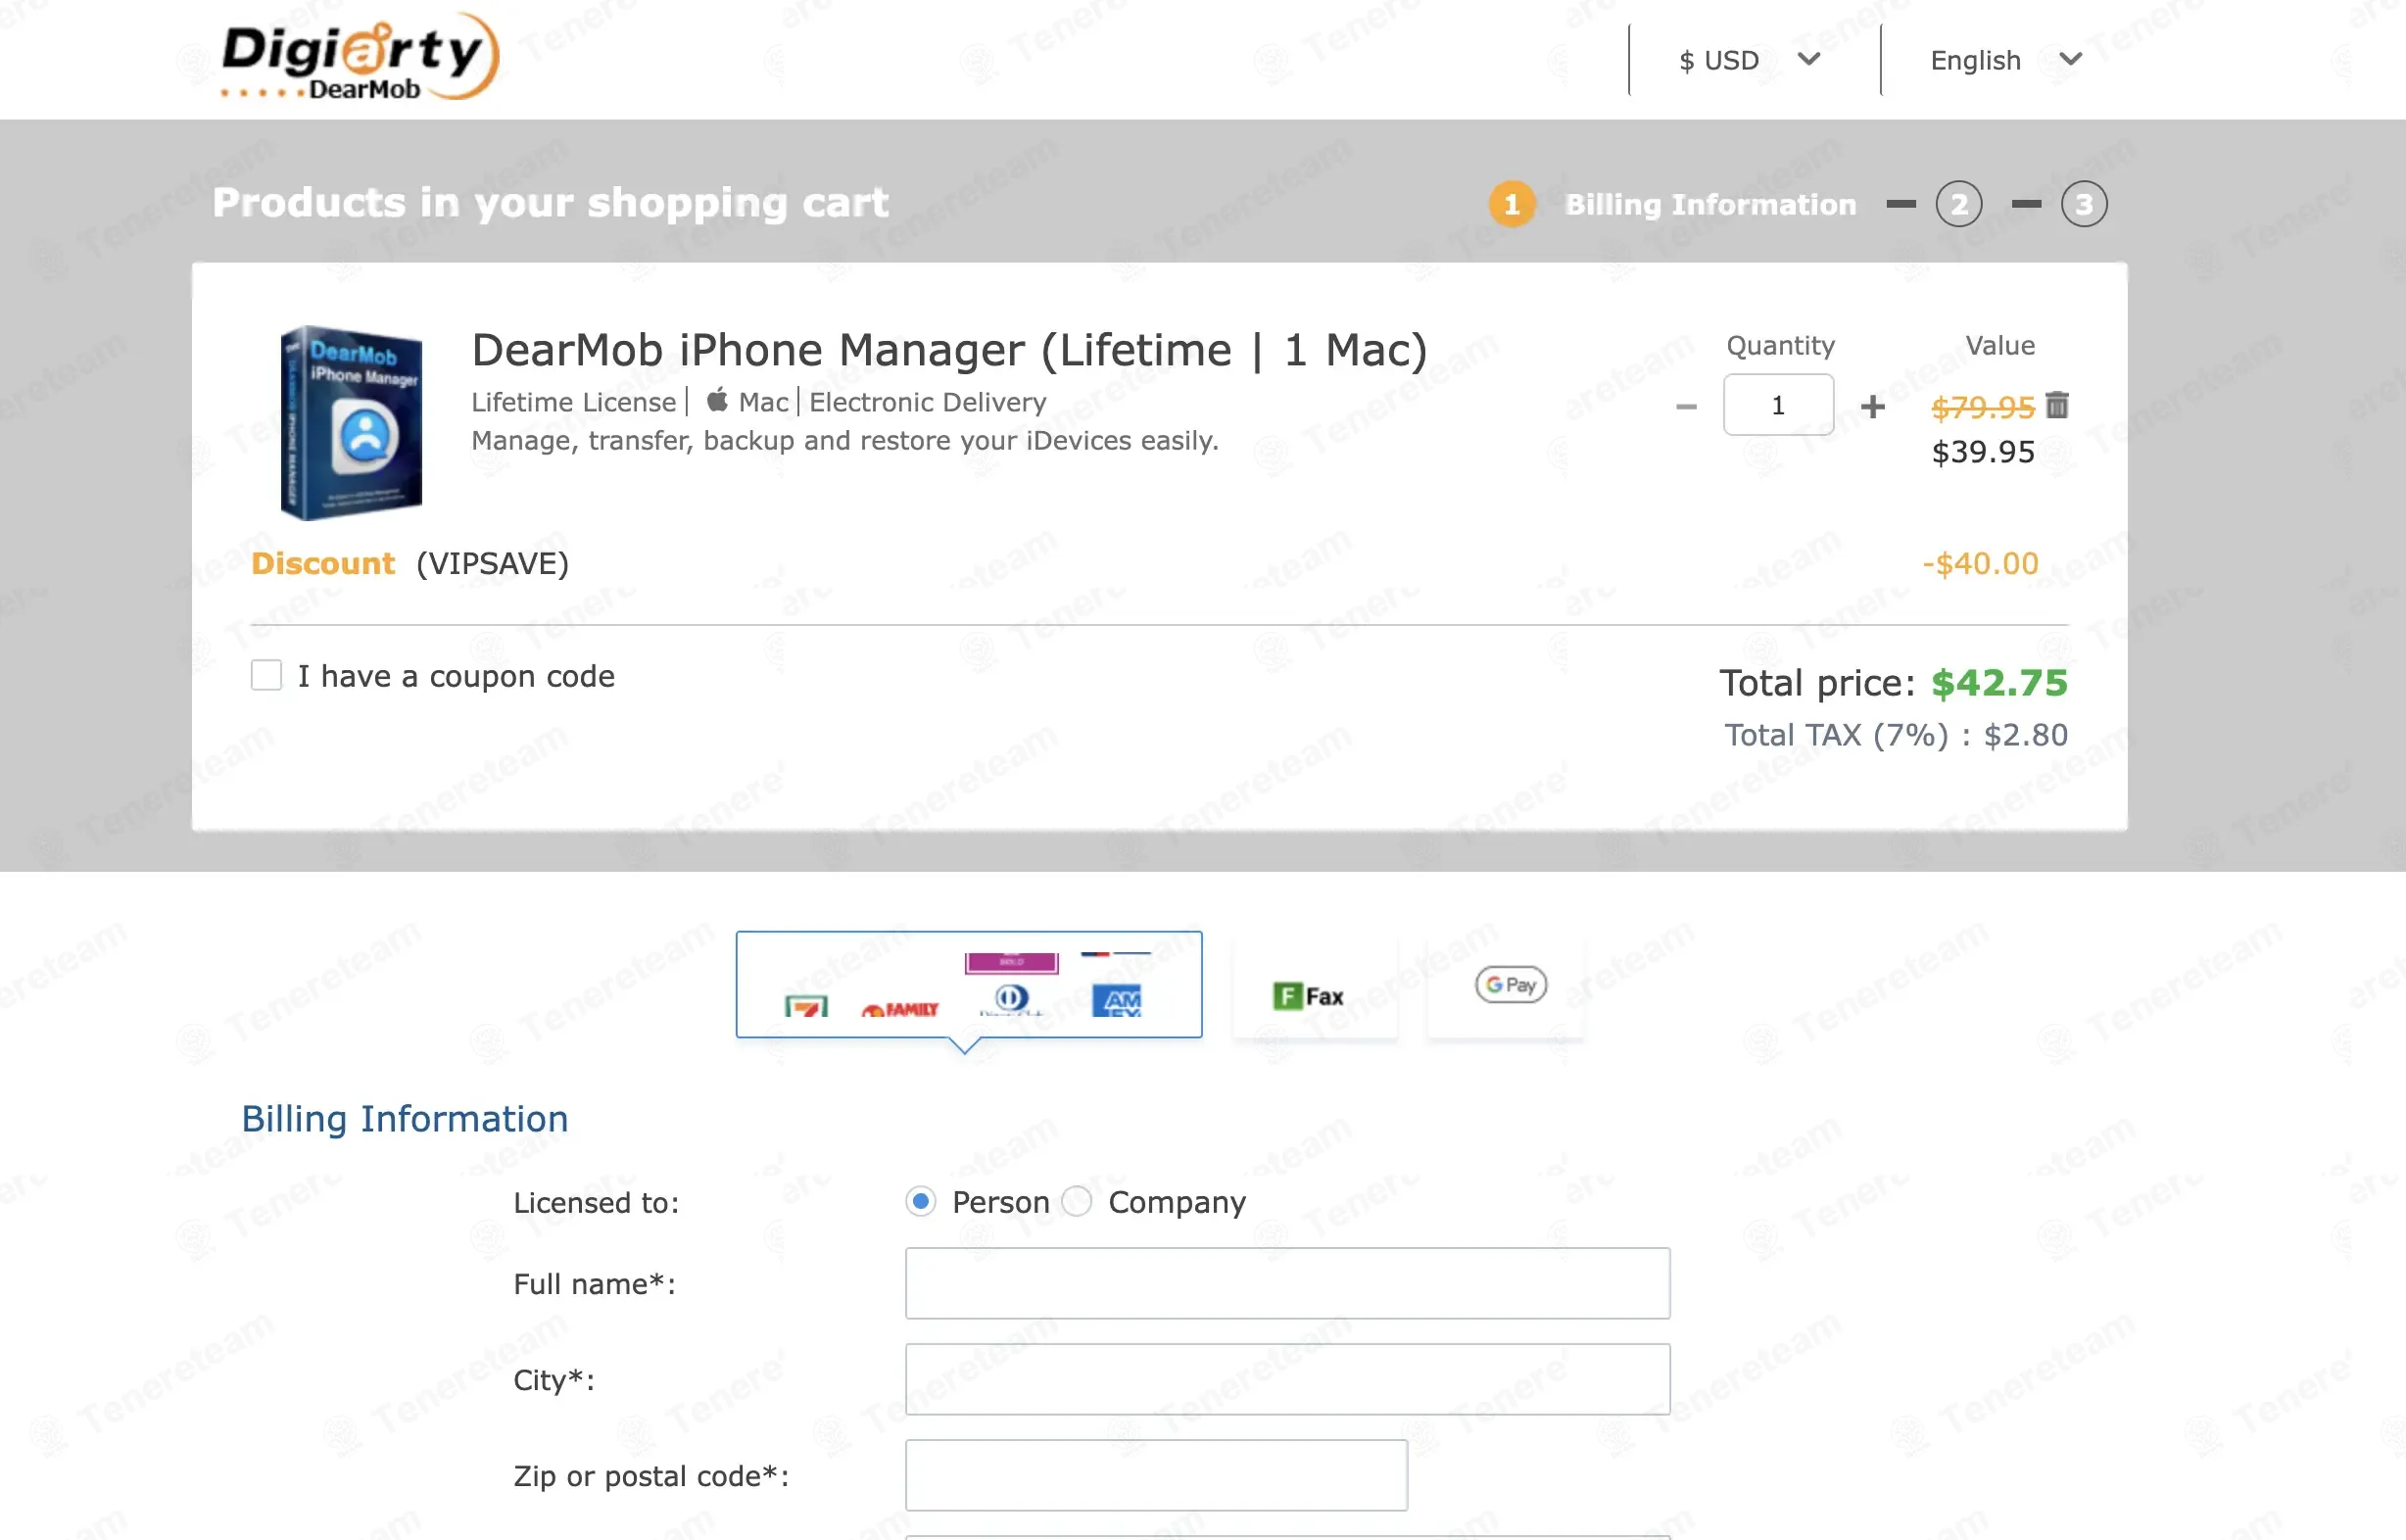Click the struck-through $79.95 price
The height and width of the screenshot is (1540, 2406).
(1982, 407)
